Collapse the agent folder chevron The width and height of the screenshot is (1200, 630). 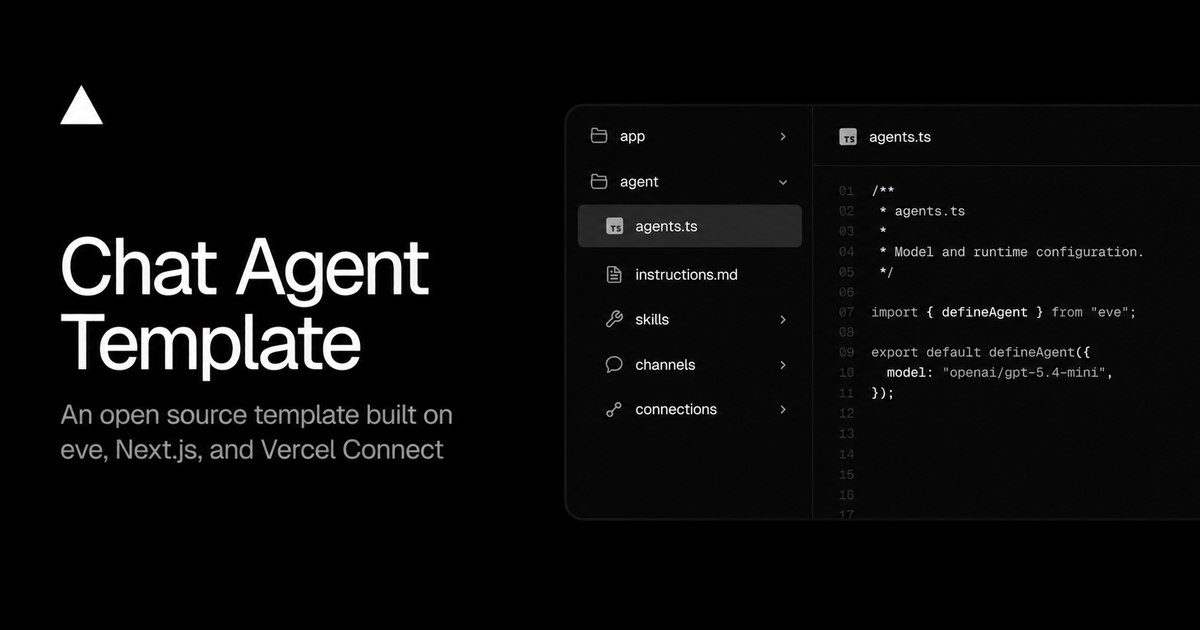click(783, 182)
